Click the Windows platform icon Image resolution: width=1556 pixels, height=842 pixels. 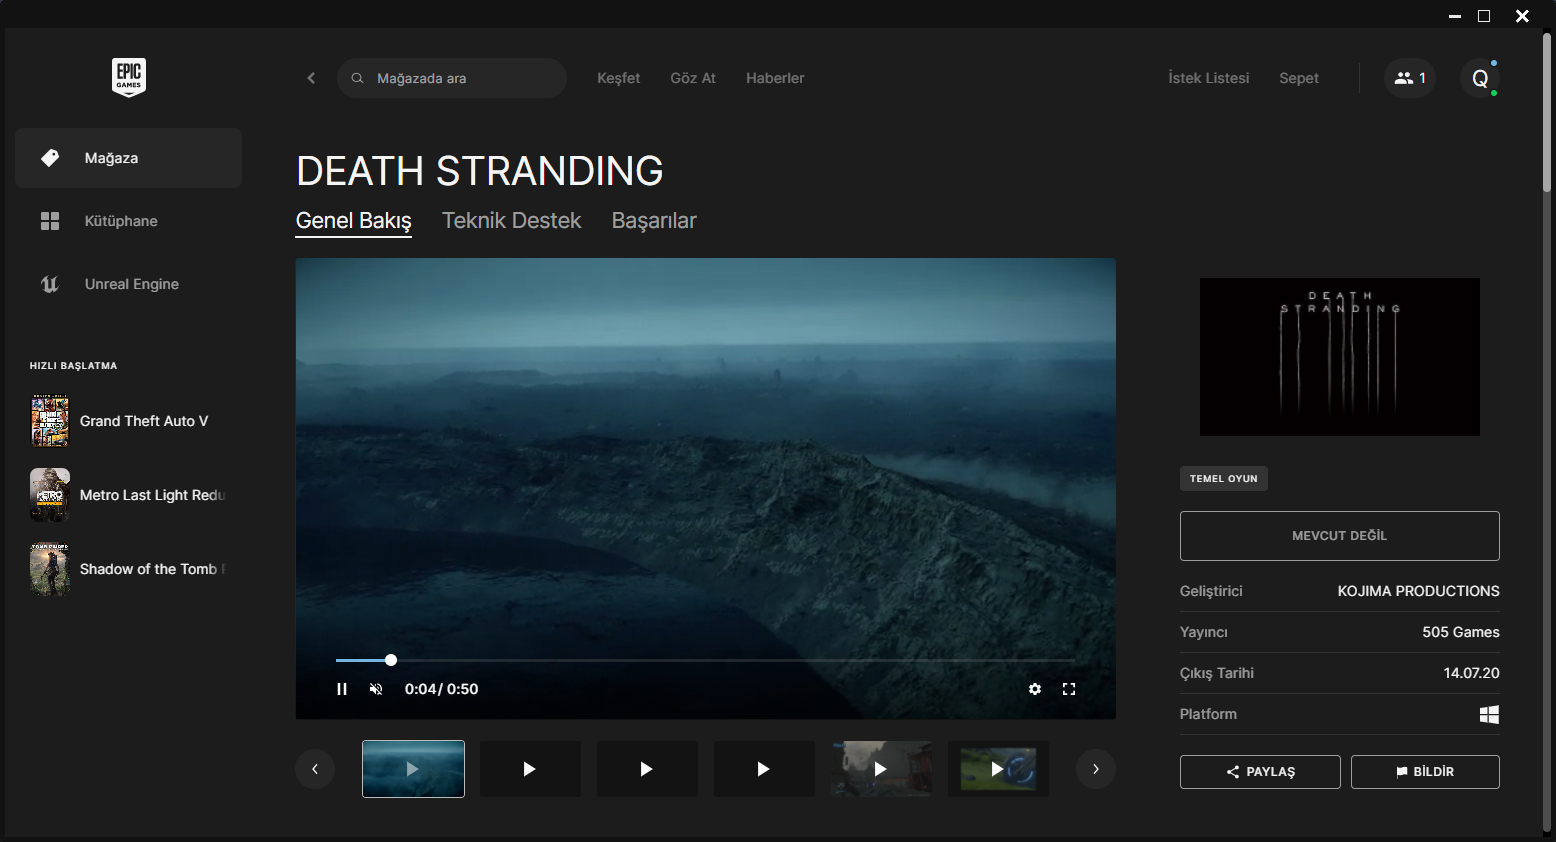pos(1489,714)
